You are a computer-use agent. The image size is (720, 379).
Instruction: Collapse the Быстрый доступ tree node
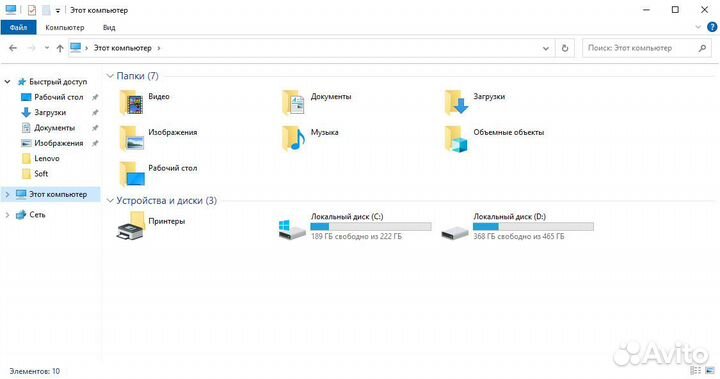[7, 82]
